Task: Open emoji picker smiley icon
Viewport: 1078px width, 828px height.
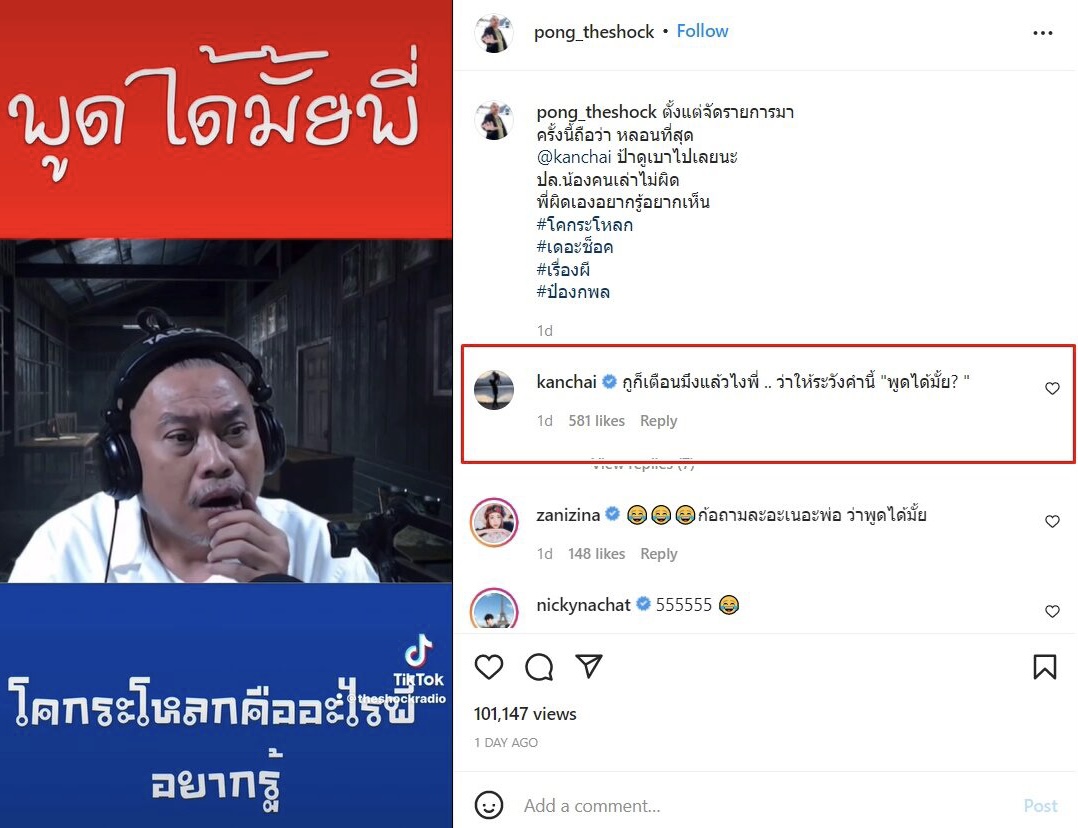Action: coord(489,805)
